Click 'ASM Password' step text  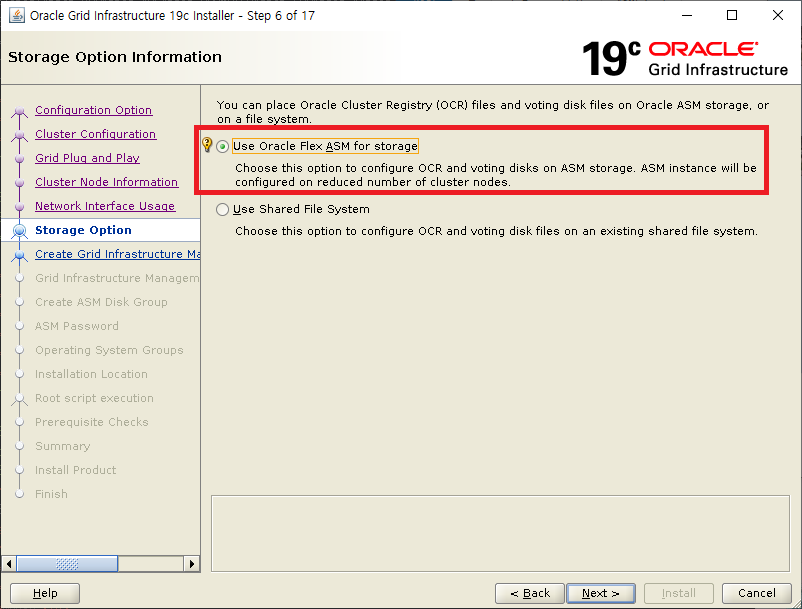tap(77, 326)
